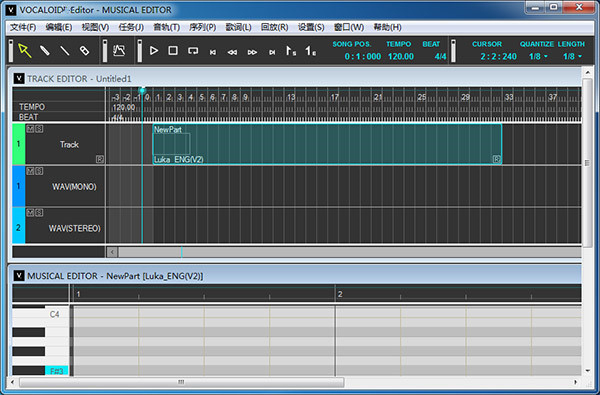
Task: Open the 视图(V) menu
Action: point(95,27)
